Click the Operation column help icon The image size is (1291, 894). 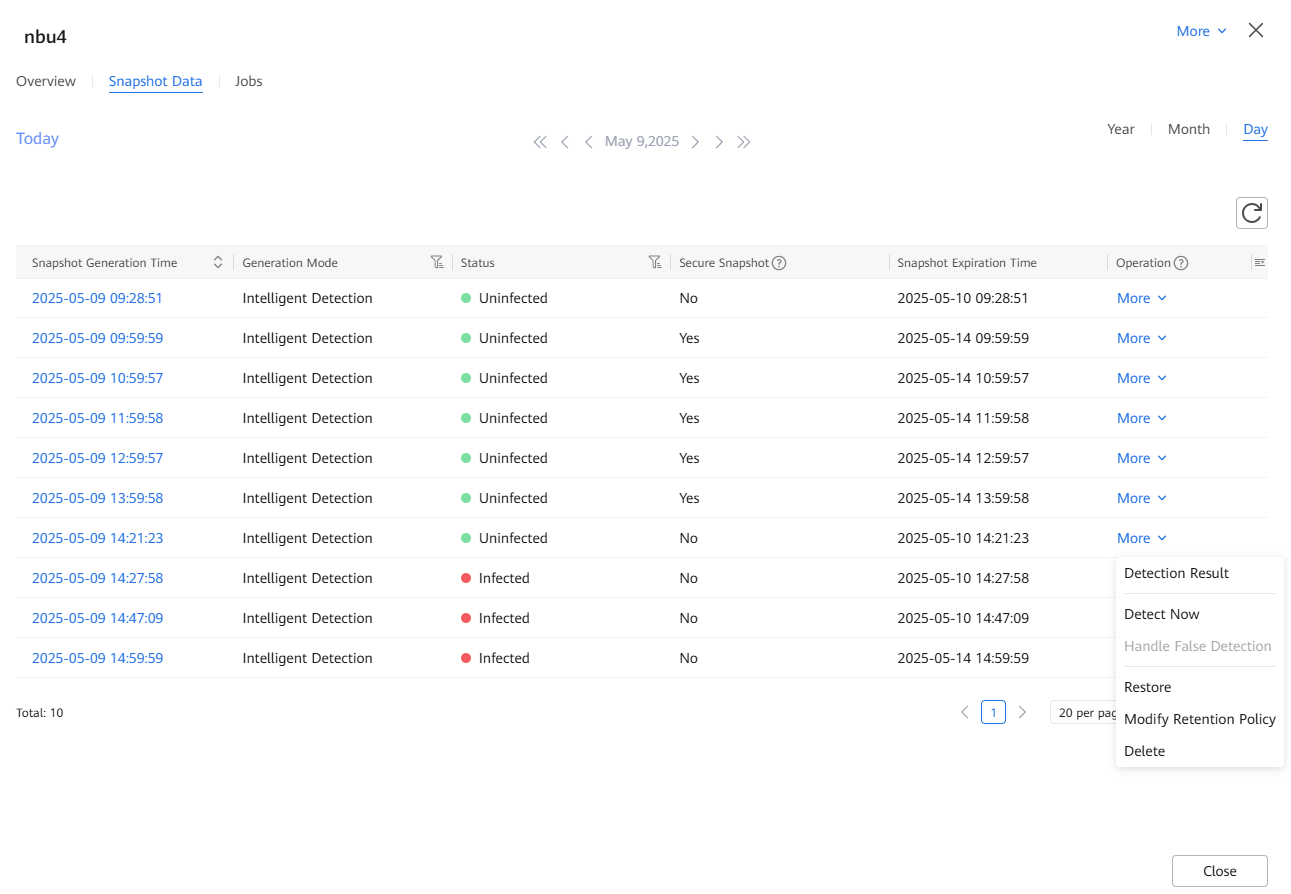tap(1181, 263)
